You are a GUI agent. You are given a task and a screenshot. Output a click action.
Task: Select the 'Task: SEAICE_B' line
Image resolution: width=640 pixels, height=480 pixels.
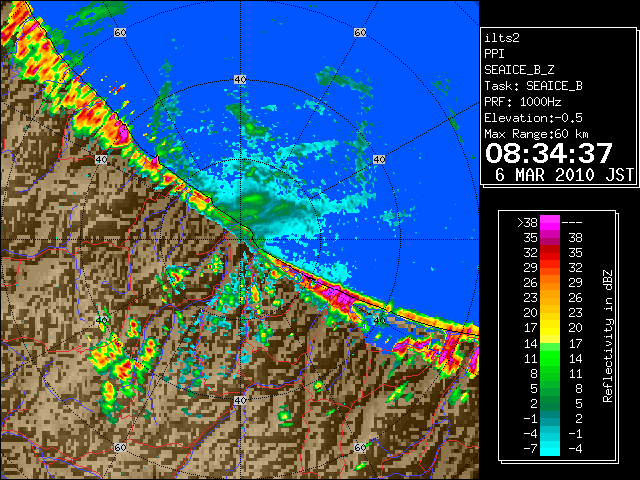pyautogui.click(x=533, y=86)
